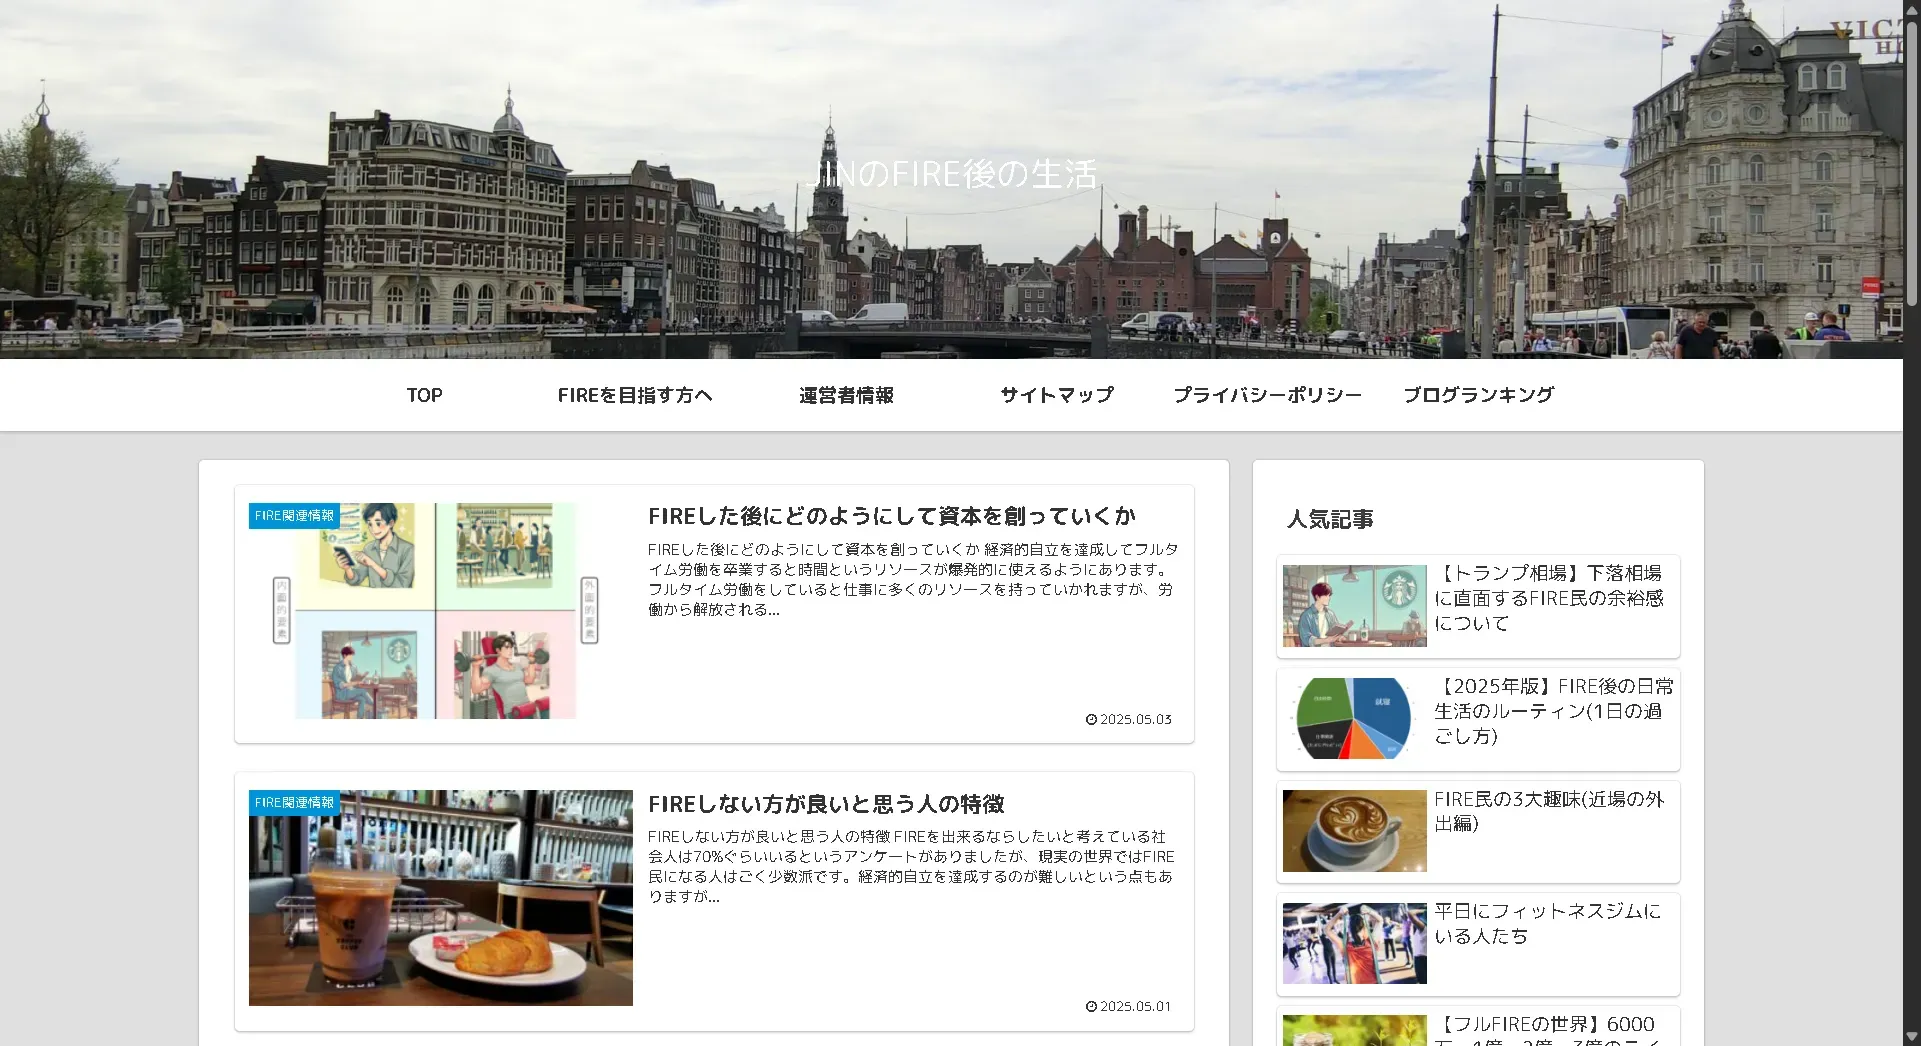Screen dimensions: 1921x1046
Task: Open the FIREを目指す方へ menu item
Action: coord(635,395)
